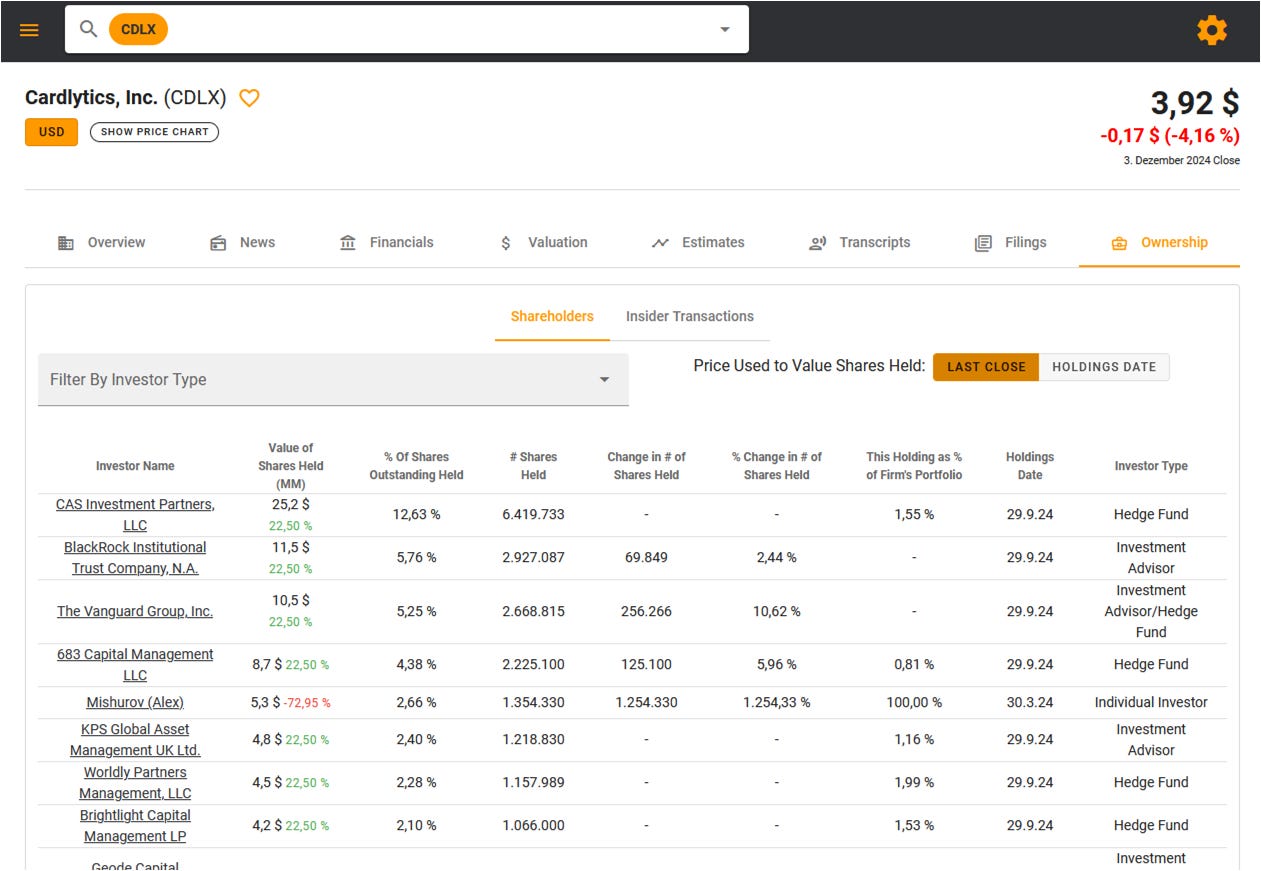This screenshot has height=871, width=1261.
Task: Click Value of Shares Held column header
Action: [291, 466]
